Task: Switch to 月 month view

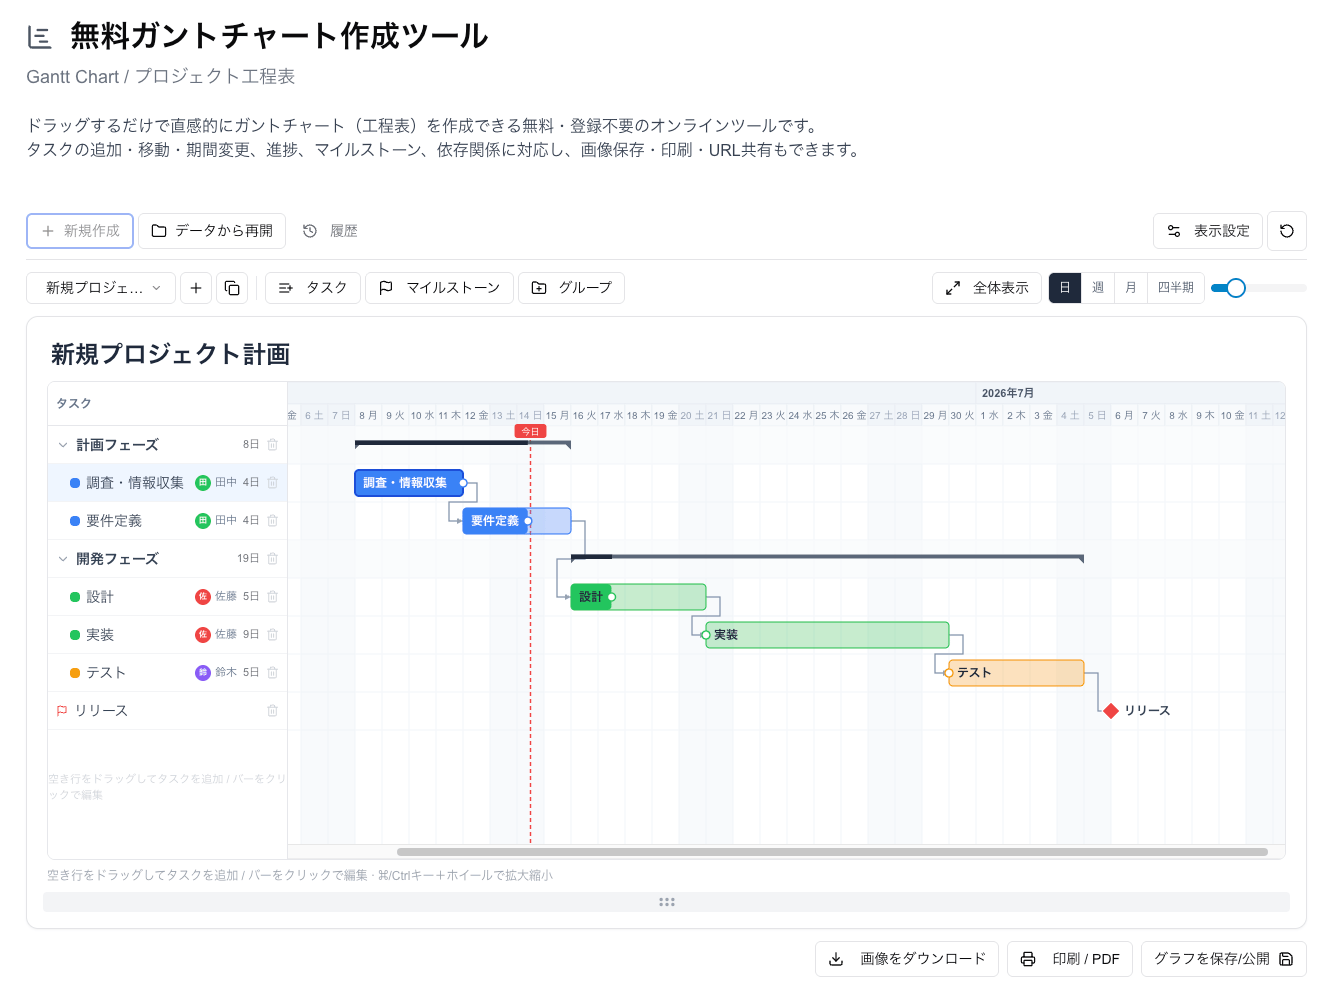Action: (1131, 288)
